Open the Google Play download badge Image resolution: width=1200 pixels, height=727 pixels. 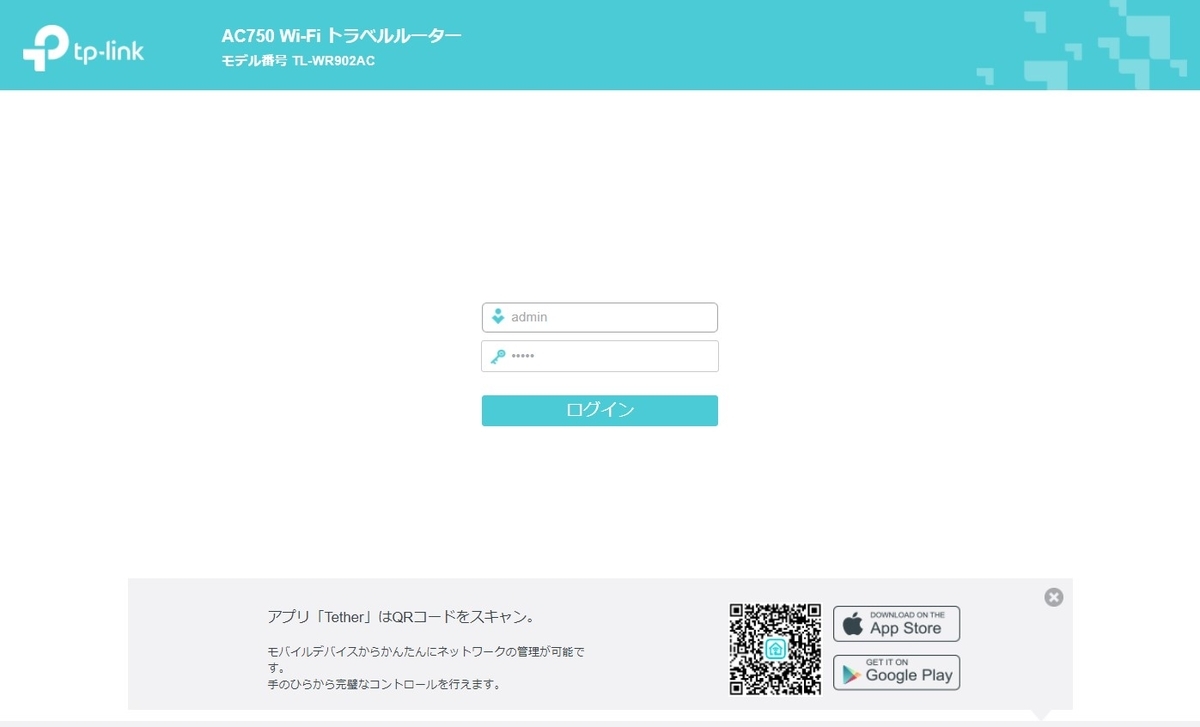tap(896, 672)
